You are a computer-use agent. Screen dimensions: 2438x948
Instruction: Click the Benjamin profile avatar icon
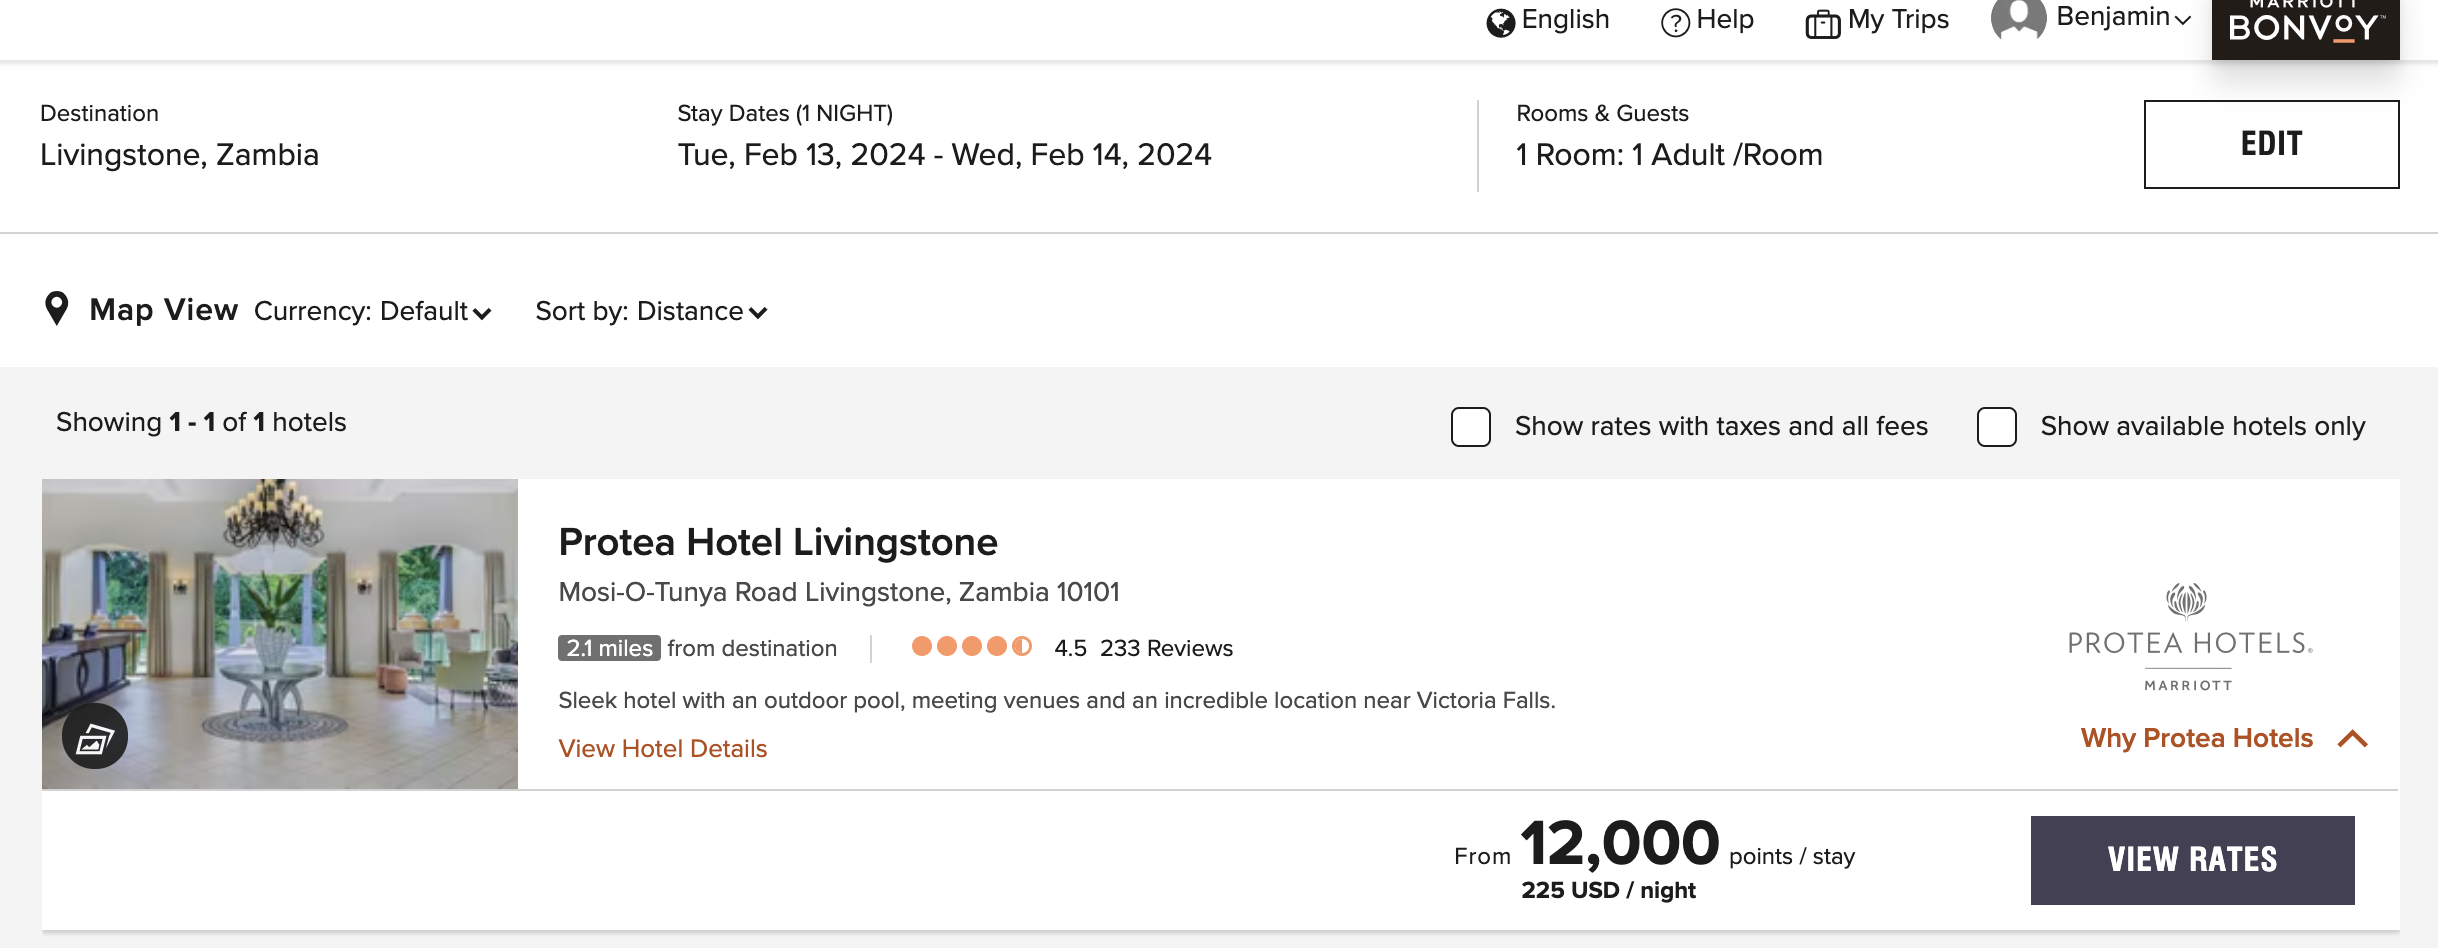(x=2018, y=18)
